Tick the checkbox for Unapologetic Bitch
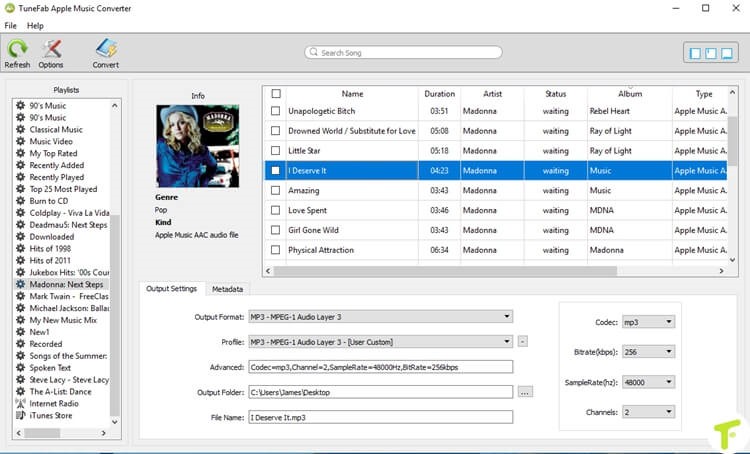The width and height of the screenshot is (750, 454). point(276,111)
